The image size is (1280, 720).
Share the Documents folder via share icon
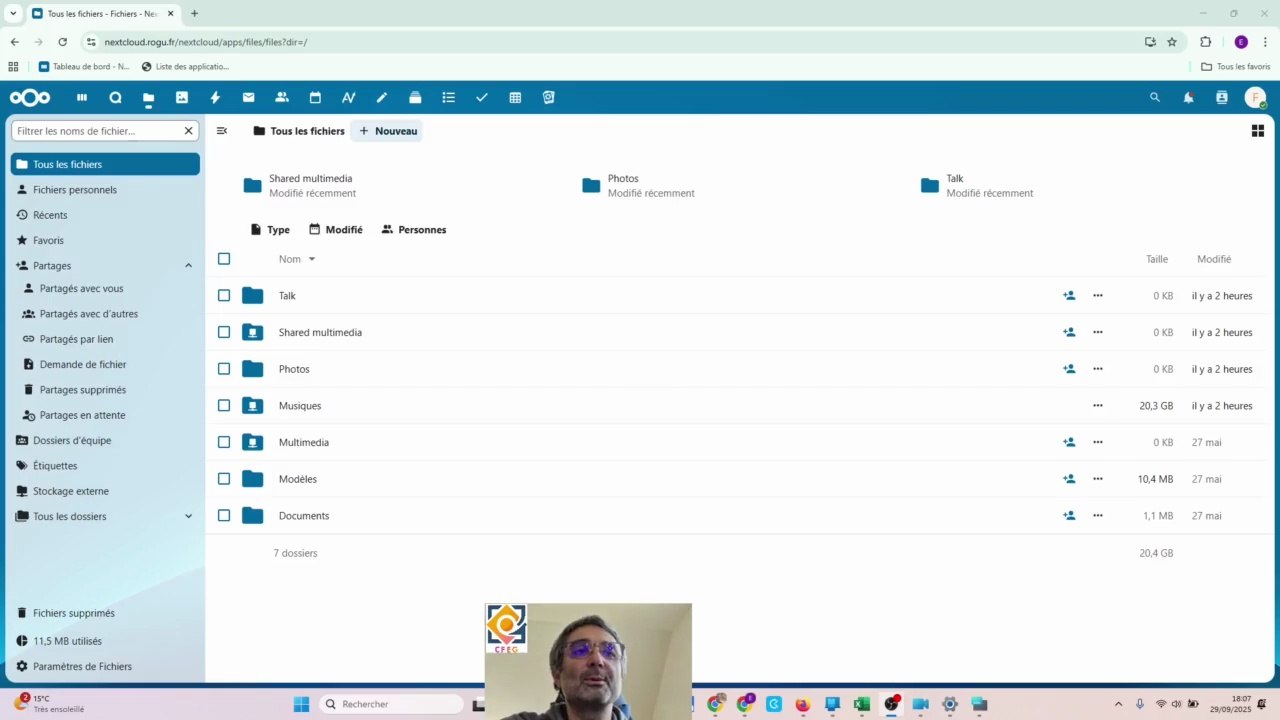tap(1069, 516)
